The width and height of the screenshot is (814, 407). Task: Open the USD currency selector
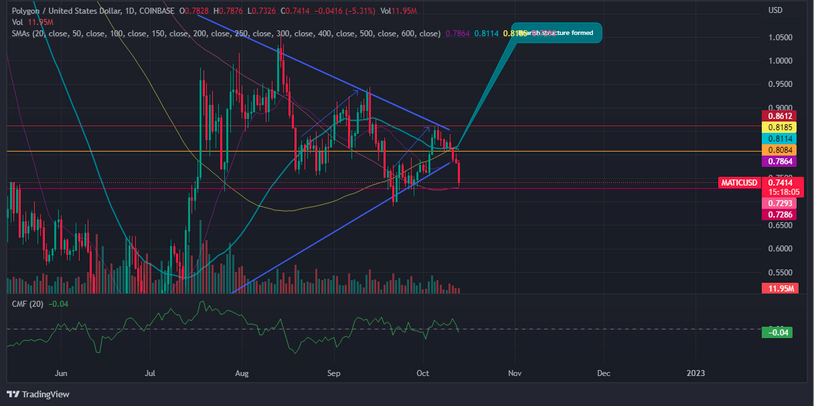point(774,10)
